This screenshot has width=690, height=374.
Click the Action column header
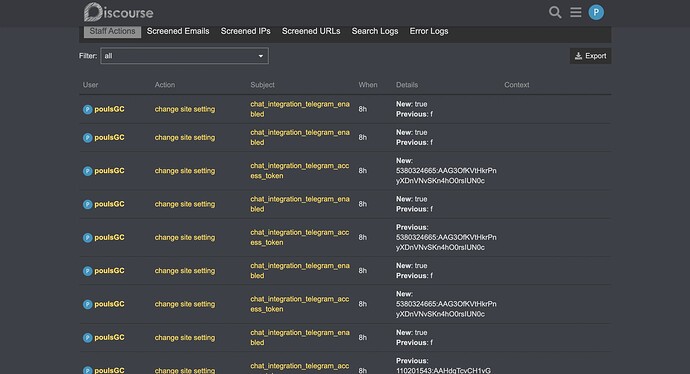pos(165,85)
